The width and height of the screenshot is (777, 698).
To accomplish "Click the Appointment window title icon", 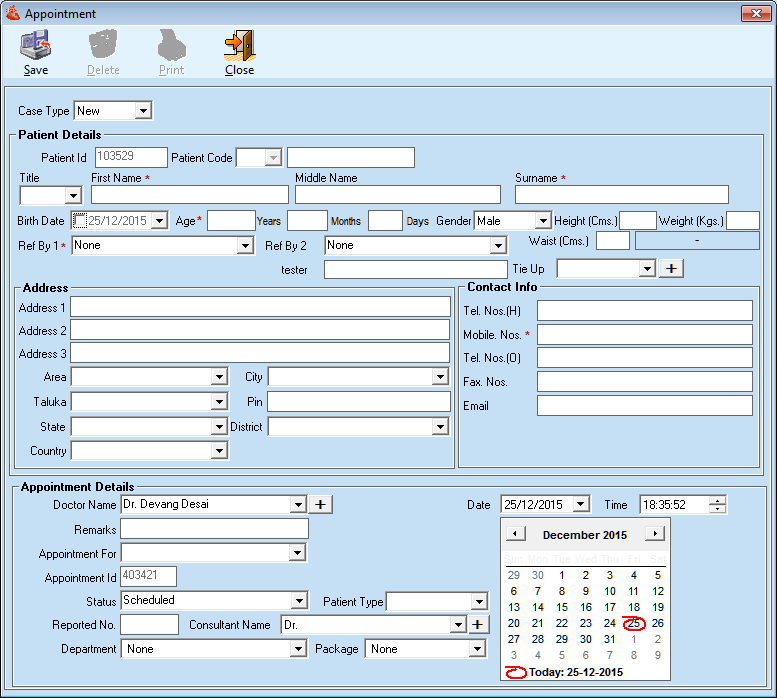I will click(13, 13).
